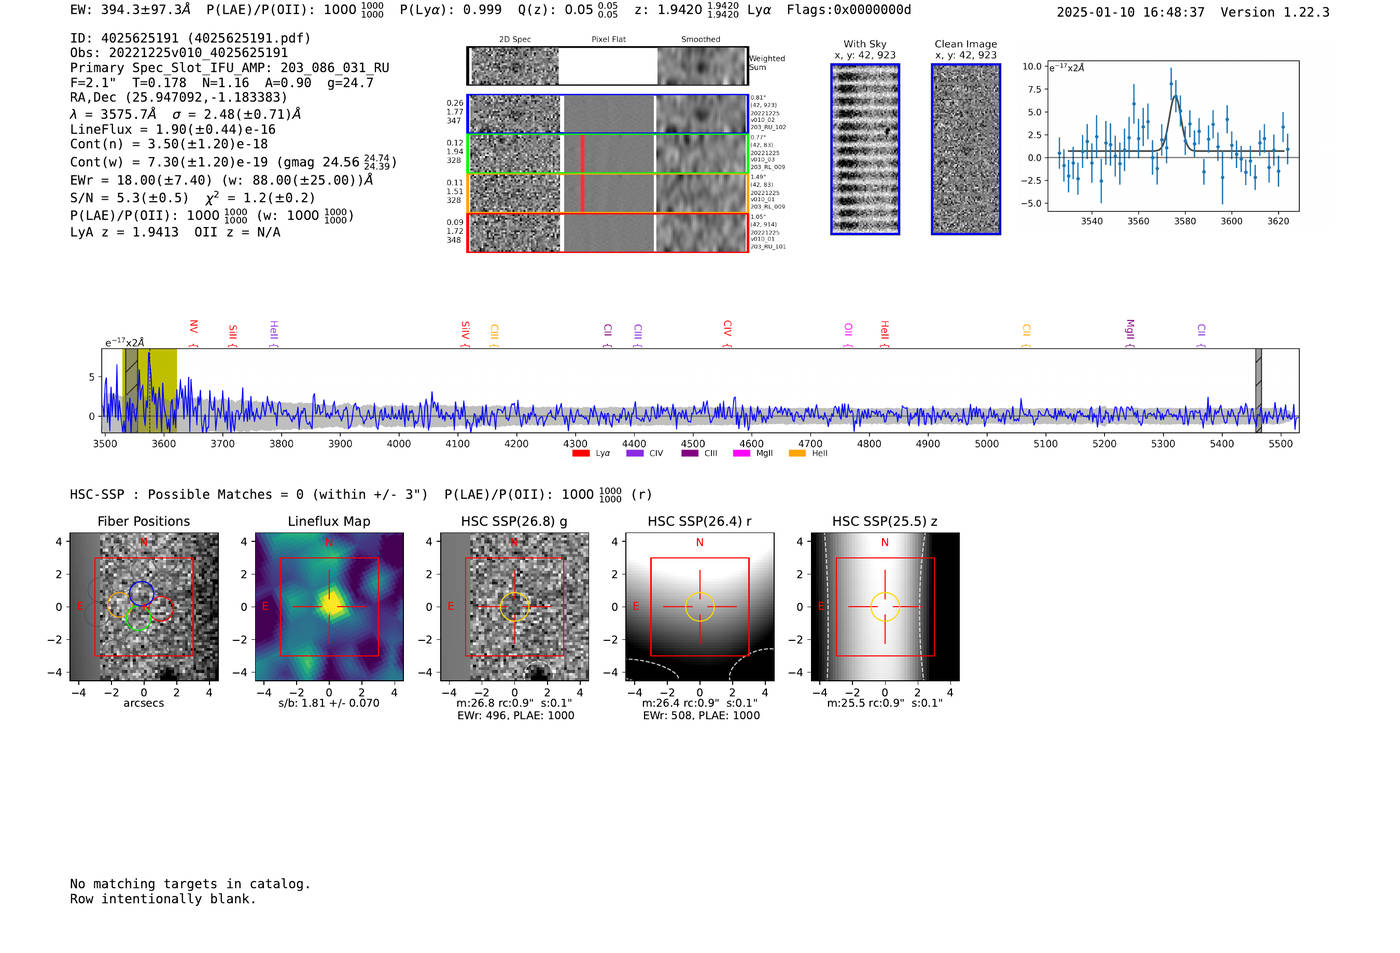
Task: Click the No matching targets in catalog text
Action: pyautogui.click(x=190, y=884)
